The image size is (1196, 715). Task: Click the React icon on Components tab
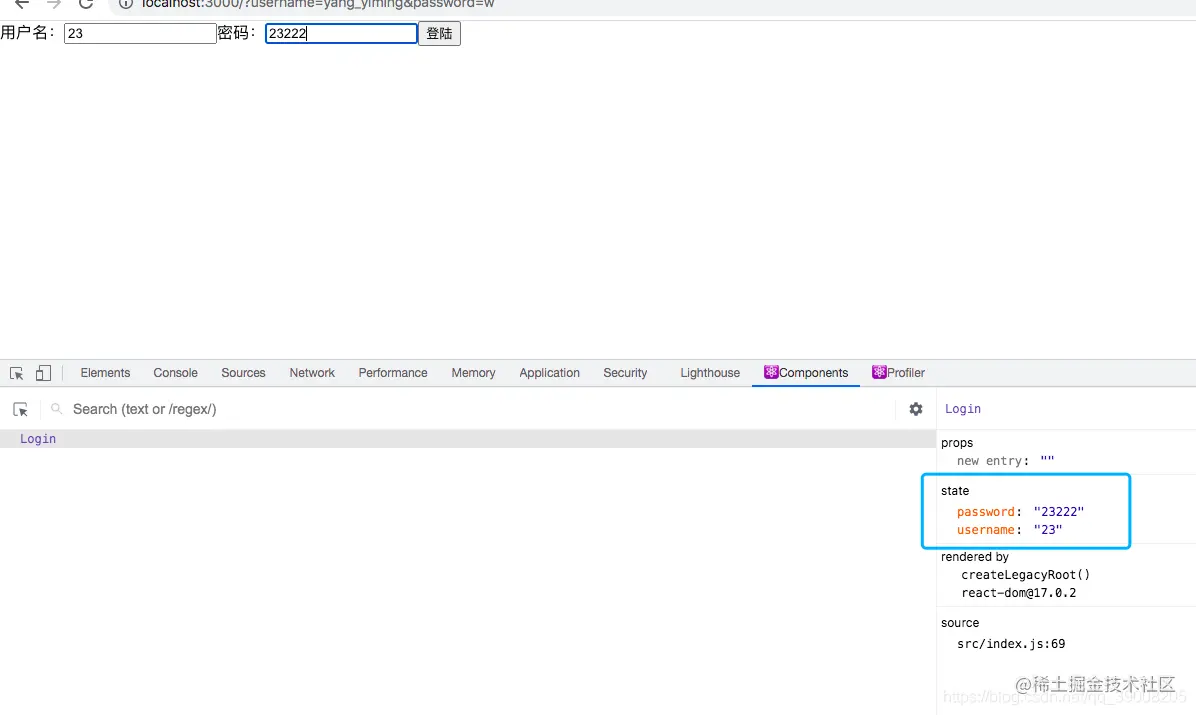tap(771, 372)
